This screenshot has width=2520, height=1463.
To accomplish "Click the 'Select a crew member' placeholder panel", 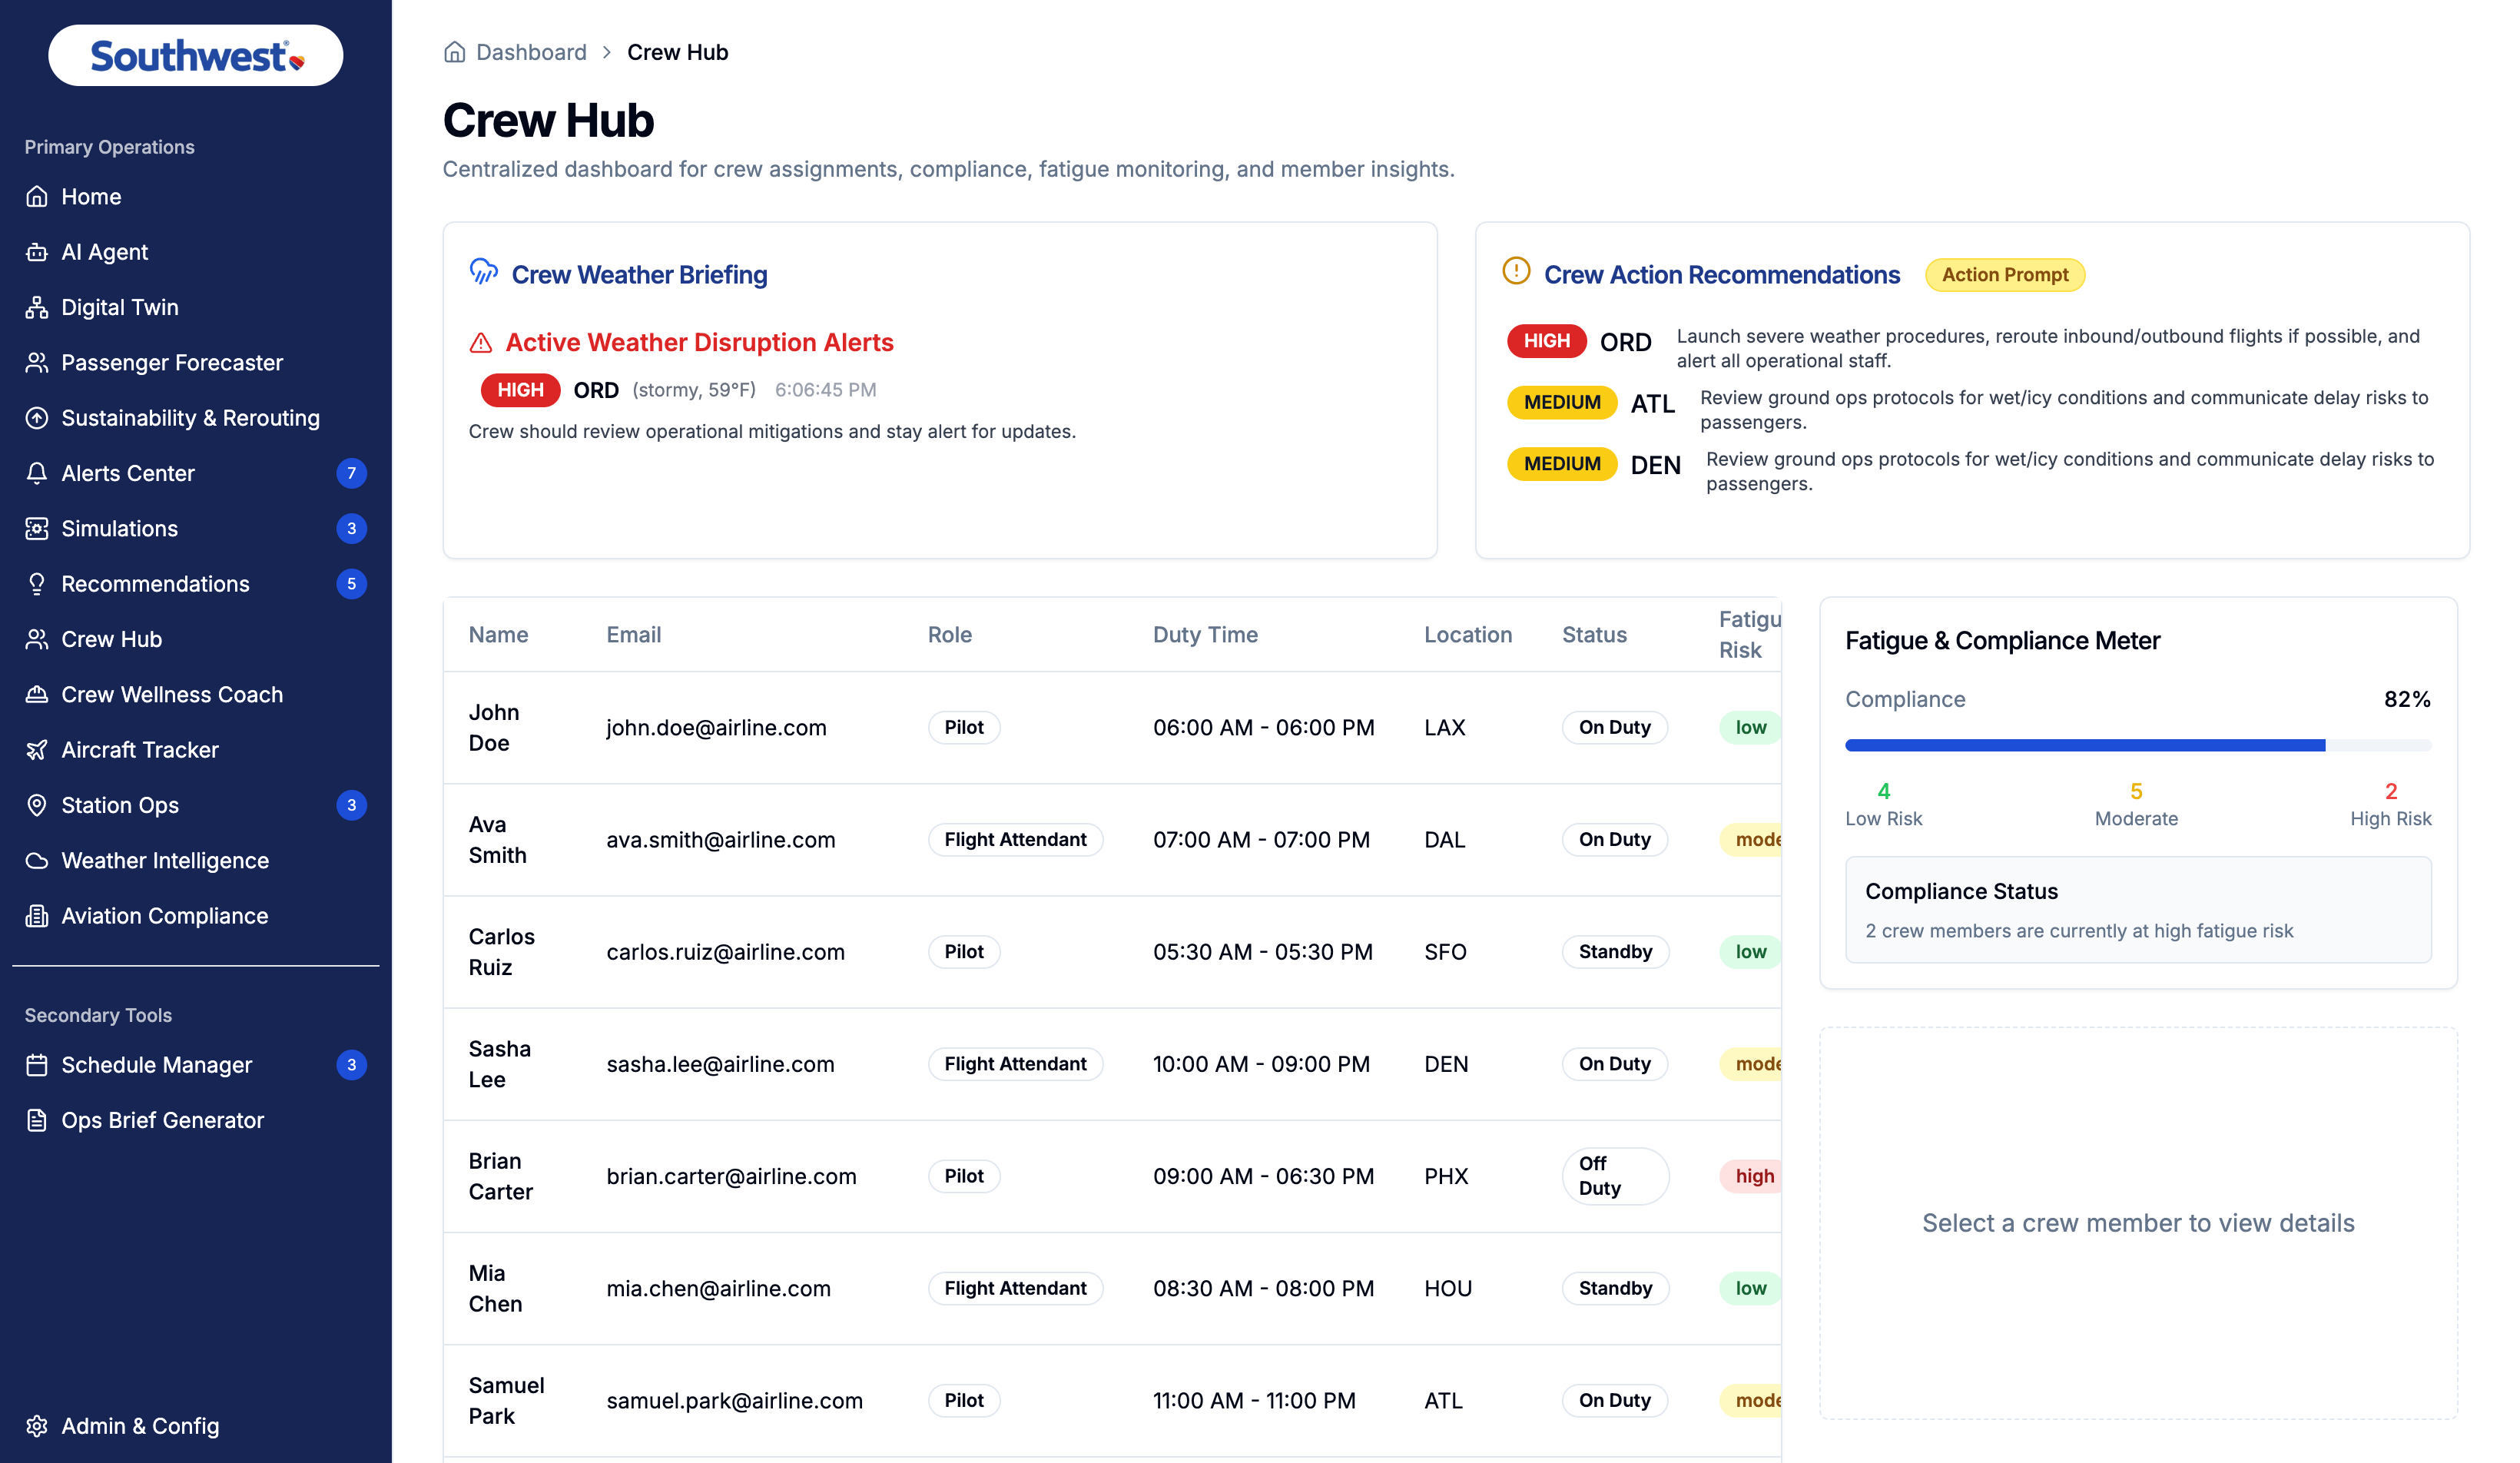I will click(2138, 1223).
